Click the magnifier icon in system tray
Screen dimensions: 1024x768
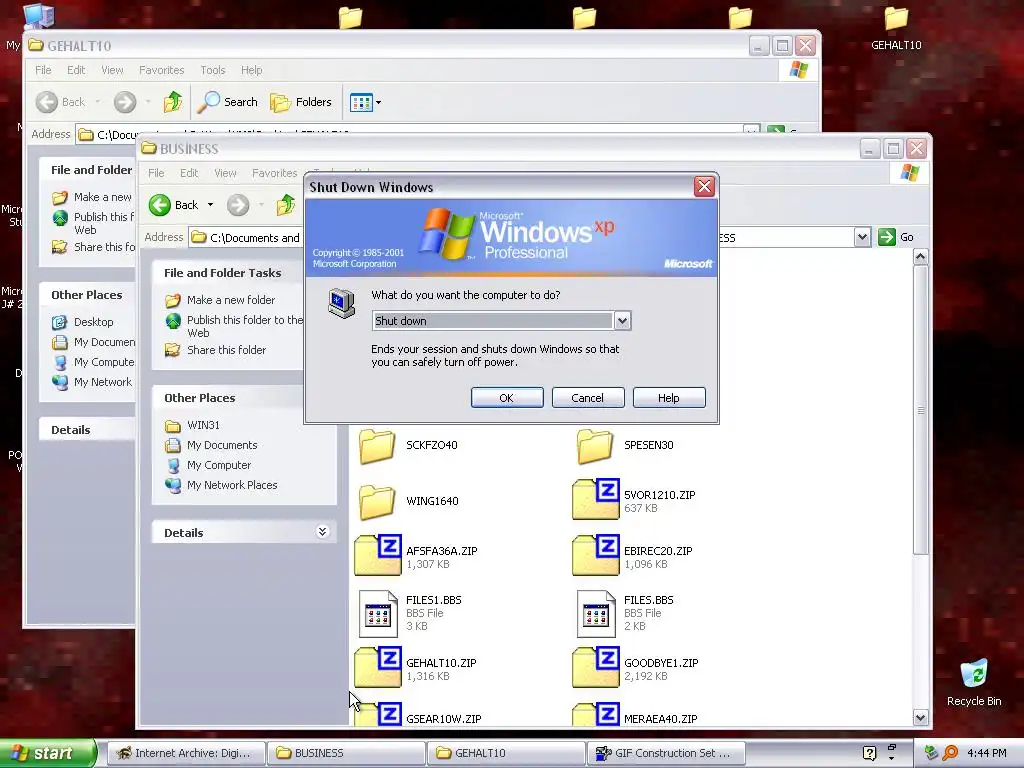point(950,753)
